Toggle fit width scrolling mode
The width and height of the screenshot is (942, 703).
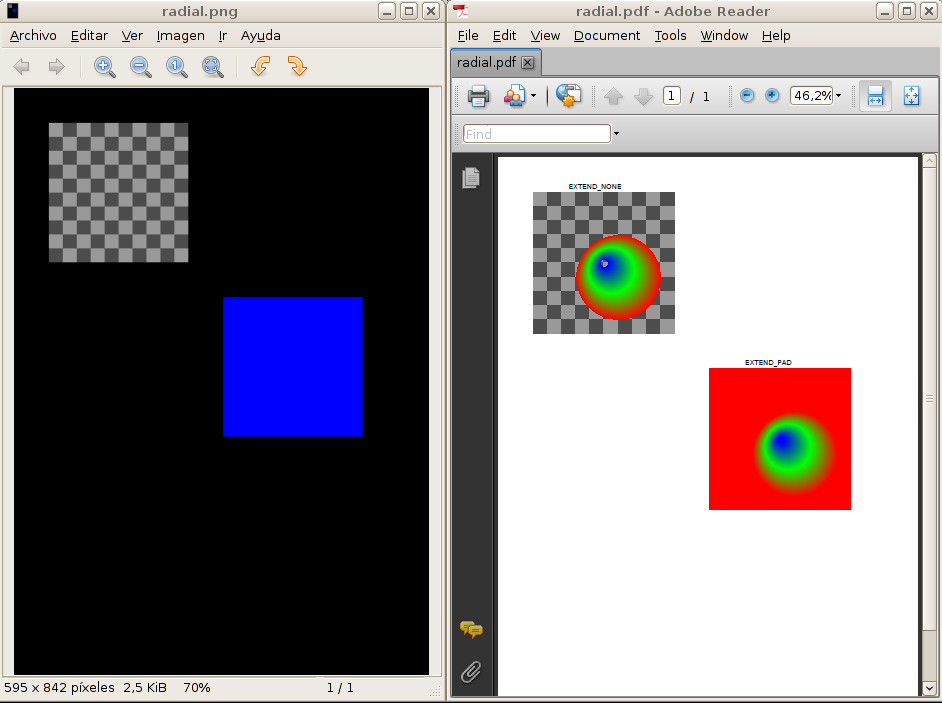(x=875, y=96)
